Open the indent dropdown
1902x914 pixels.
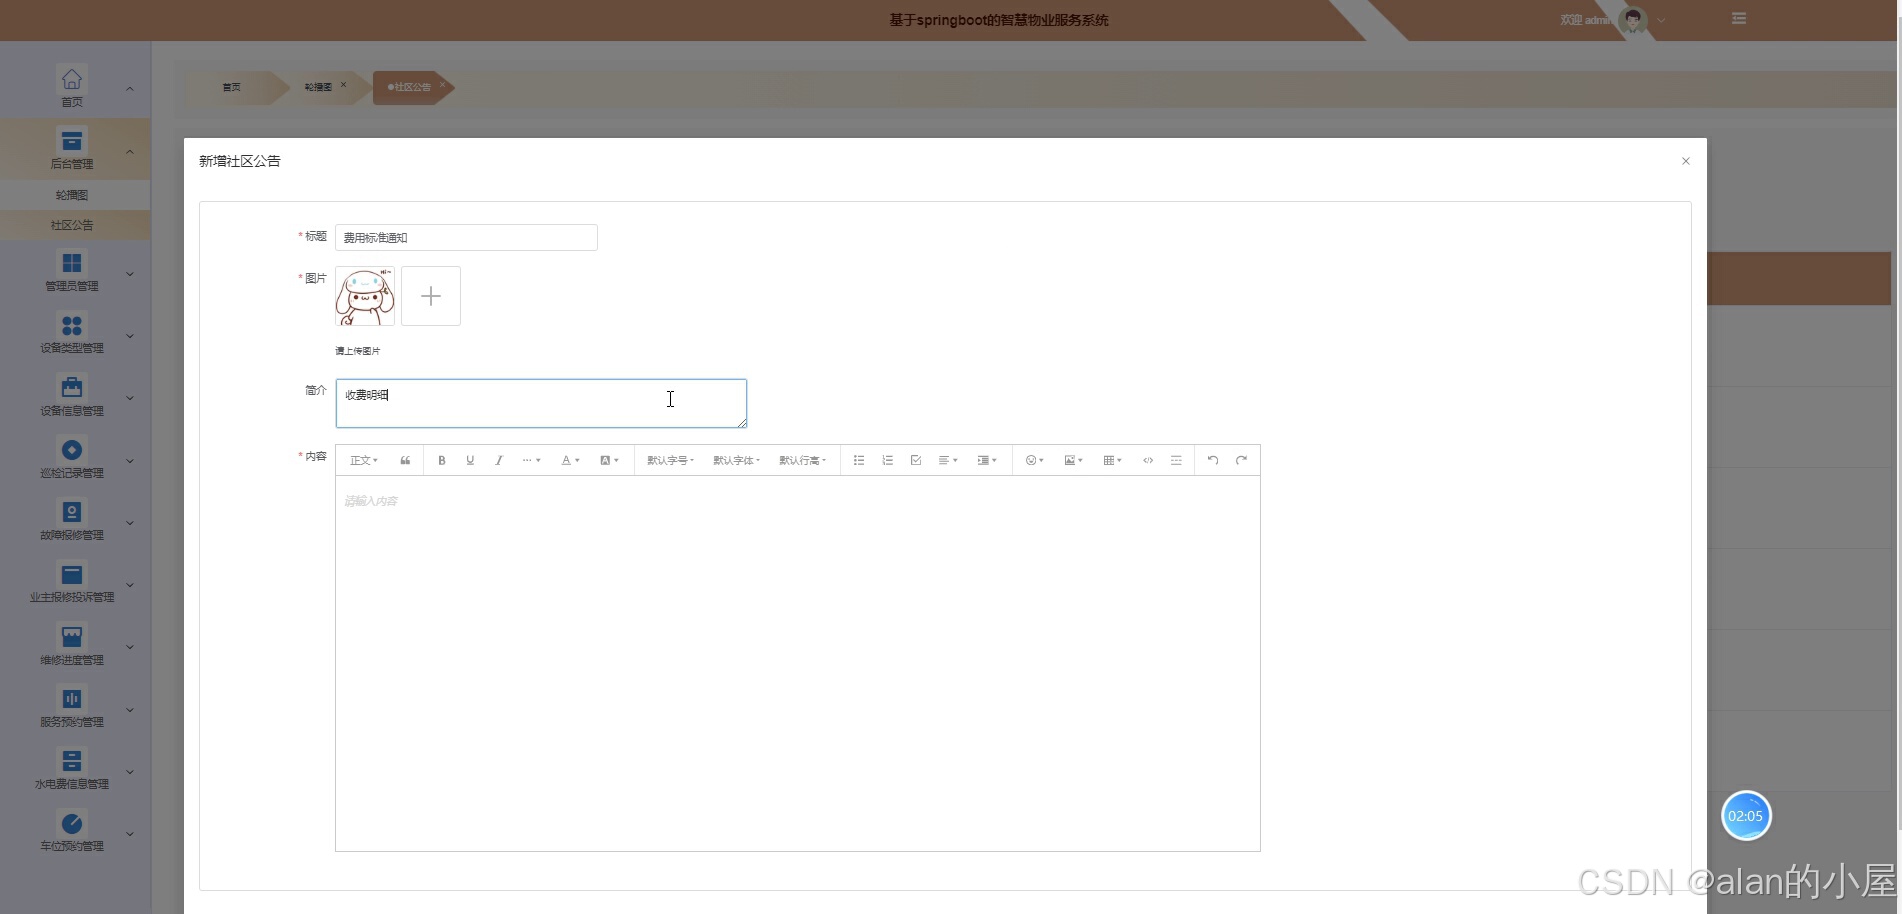tap(987, 460)
